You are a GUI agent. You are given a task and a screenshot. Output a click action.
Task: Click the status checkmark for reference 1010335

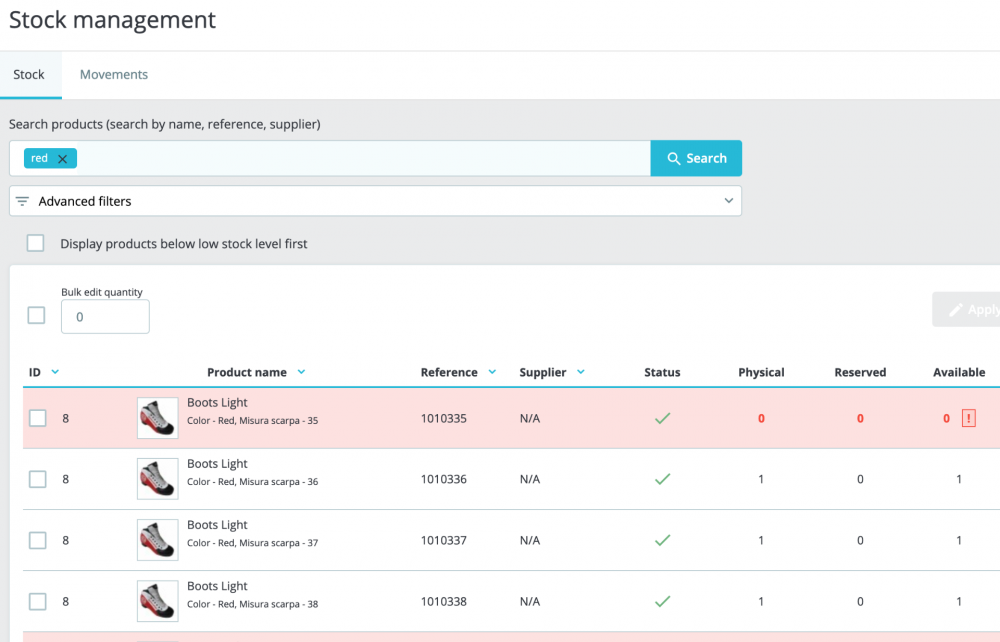(662, 418)
